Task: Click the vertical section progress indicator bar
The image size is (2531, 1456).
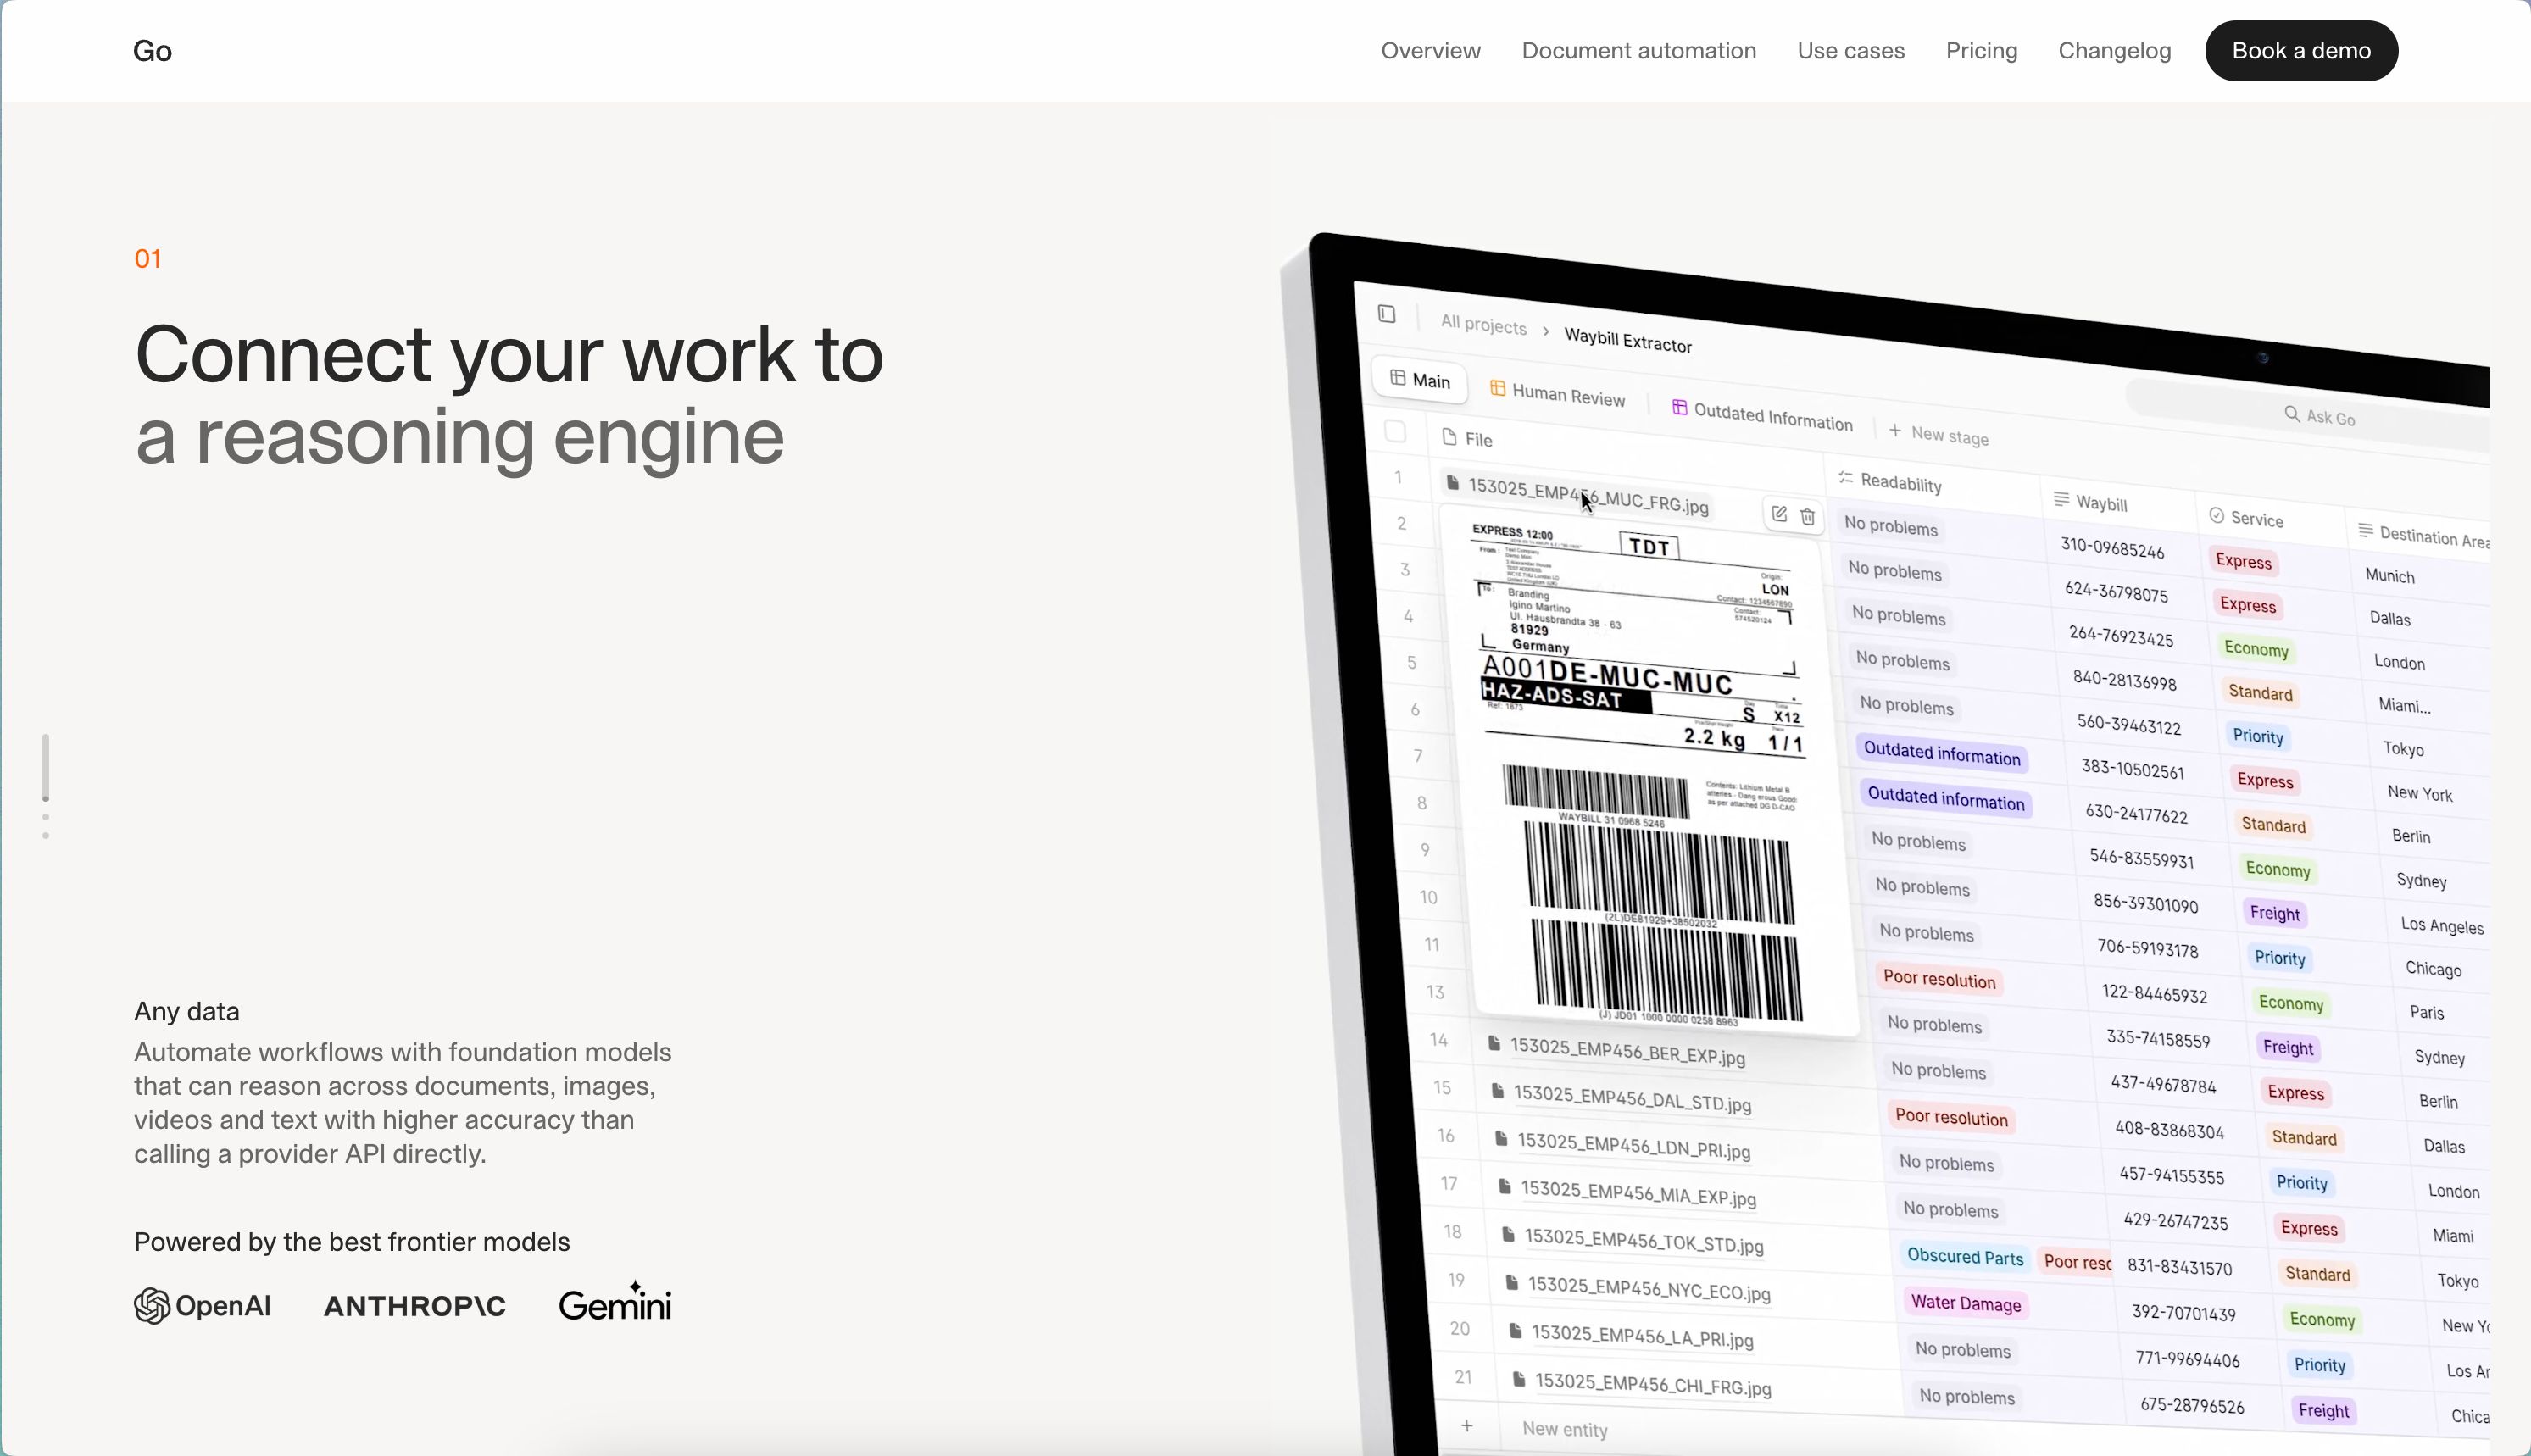Action: [45, 768]
